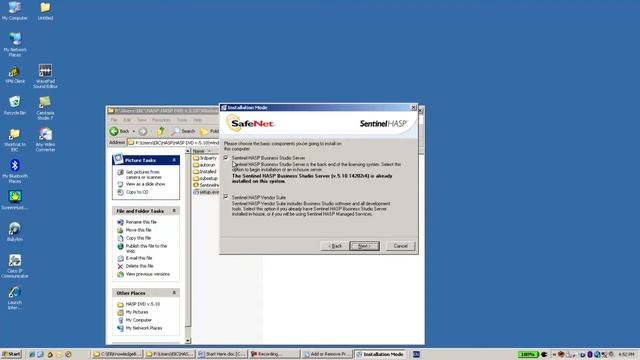The width and height of the screenshot is (640, 360).
Task: Click the battery 100% tray indicator
Action: [x=528, y=354]
